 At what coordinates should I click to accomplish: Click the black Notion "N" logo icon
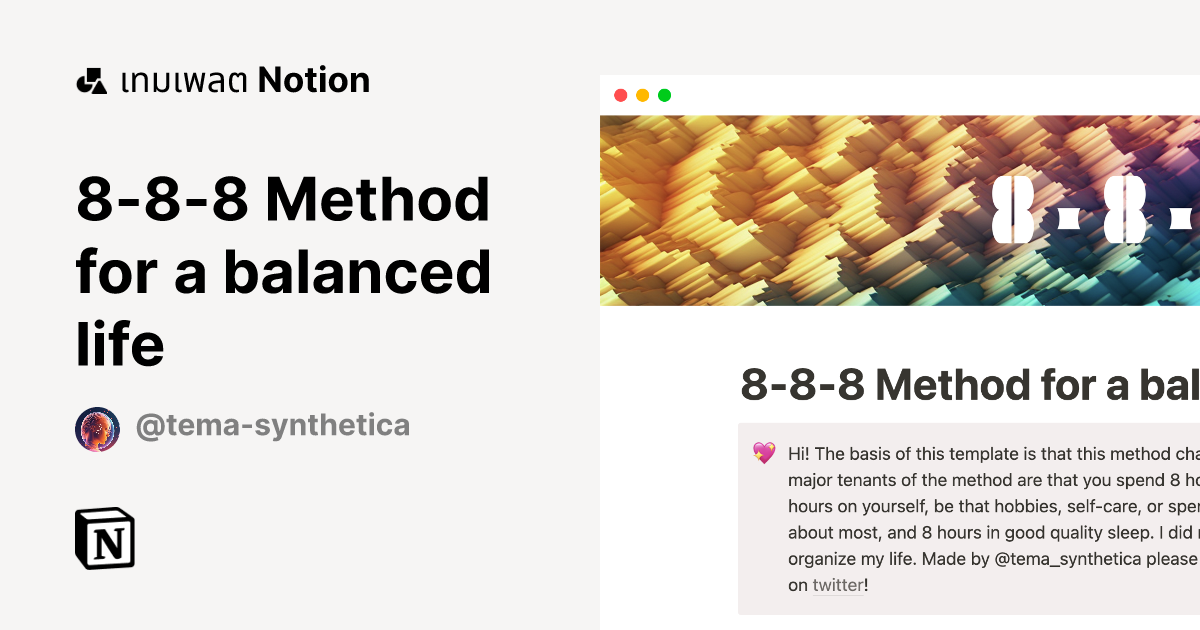(x=105, y=539)
